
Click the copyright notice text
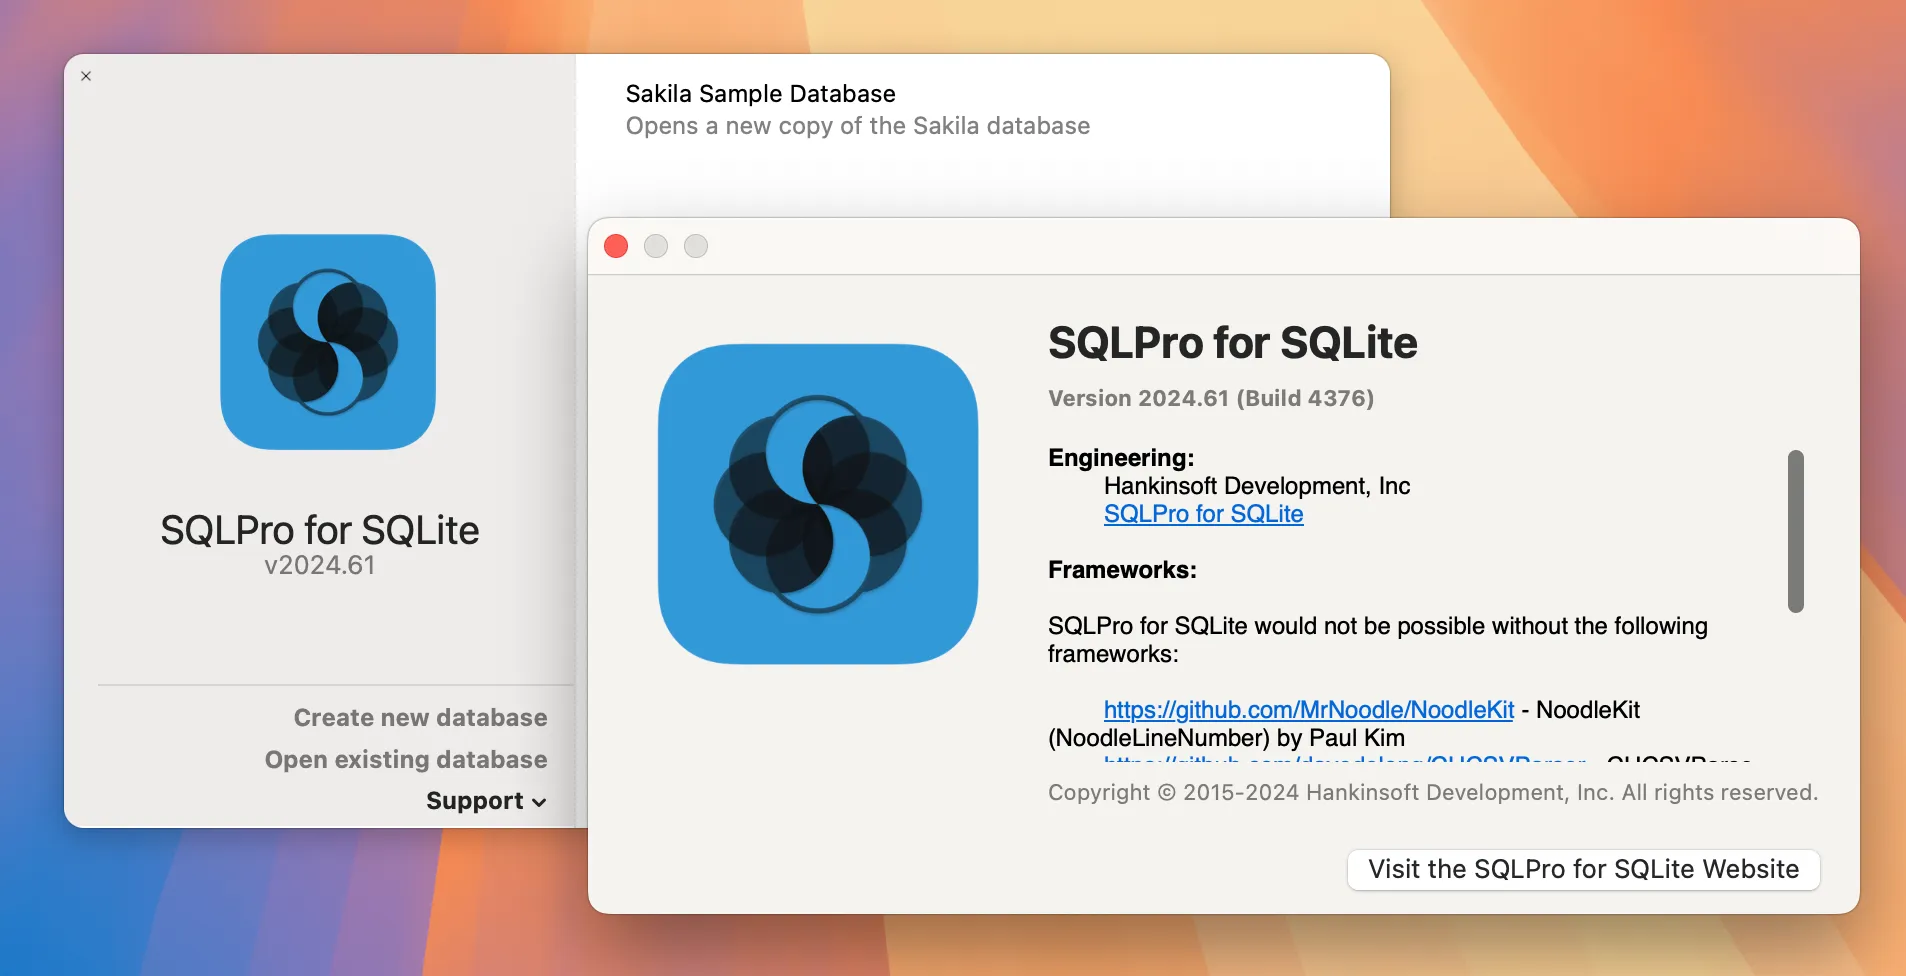point(1433,793)
